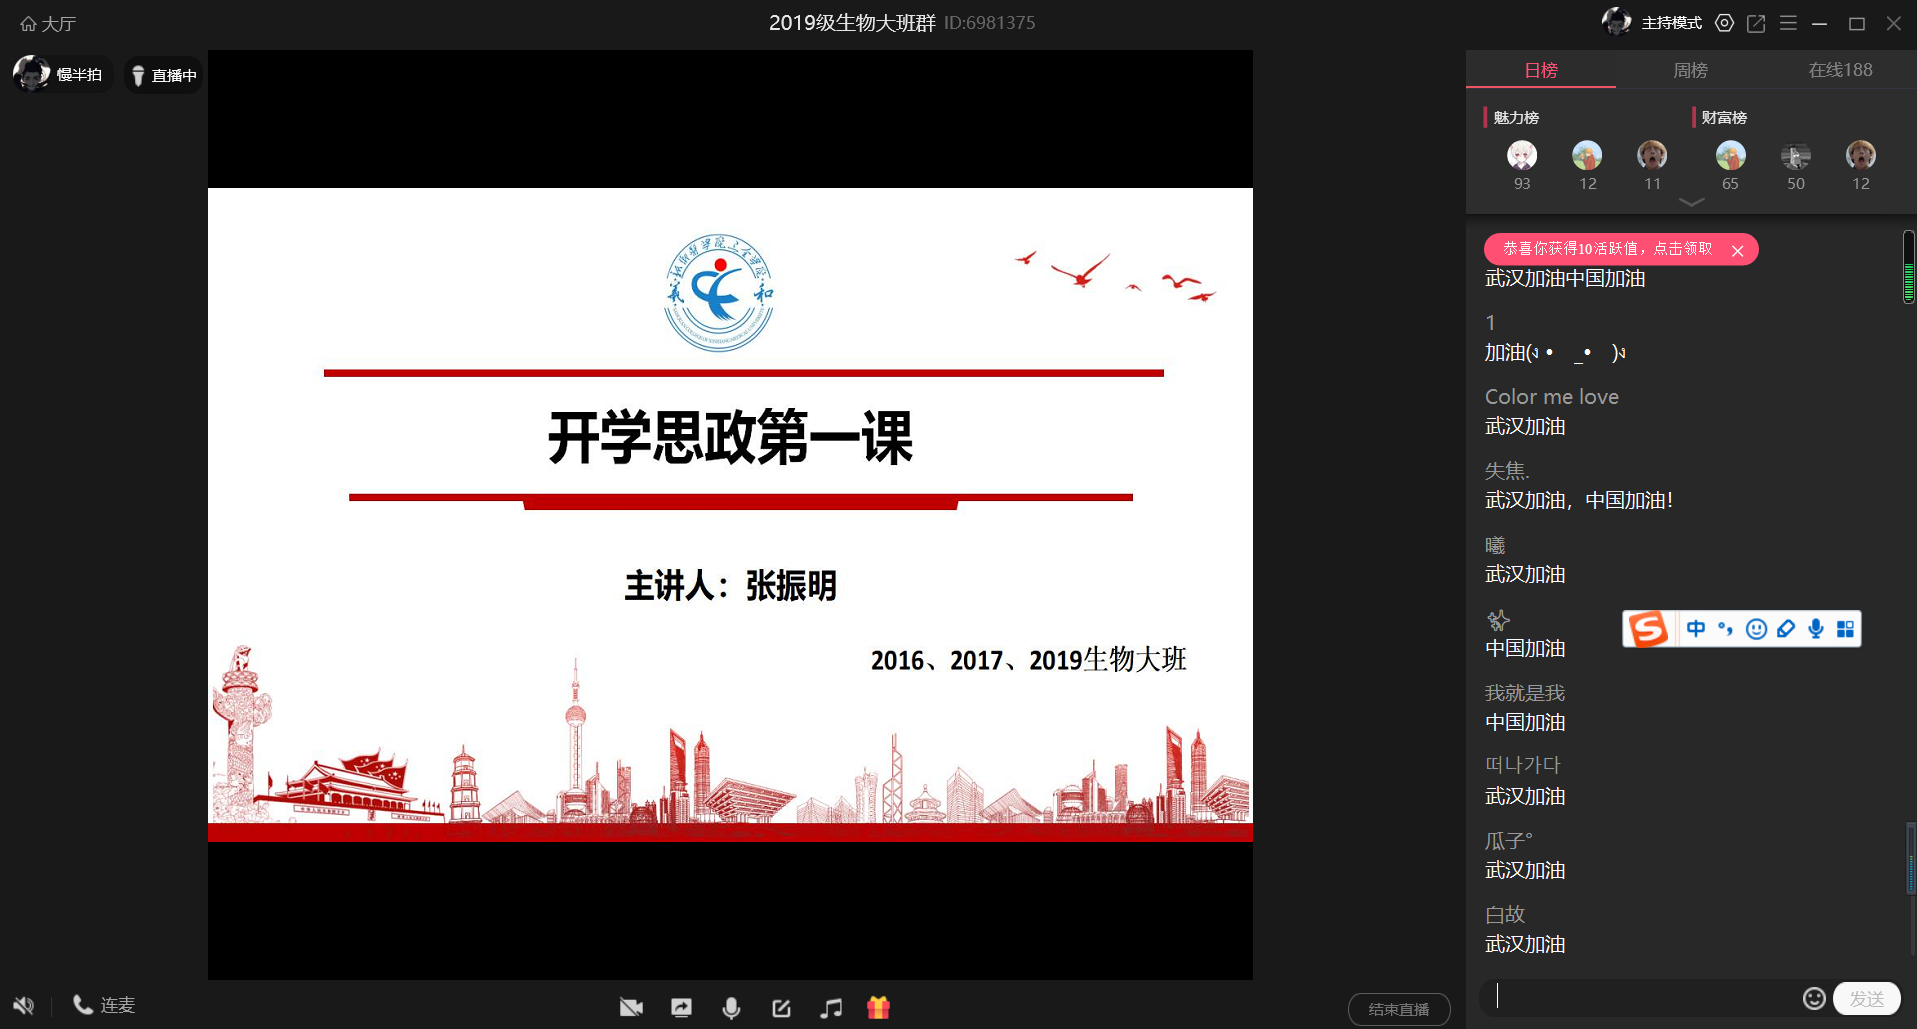Open the Sogou toolbox grid icon
Screen dimensions: 1917x1029
(1845, 629)
